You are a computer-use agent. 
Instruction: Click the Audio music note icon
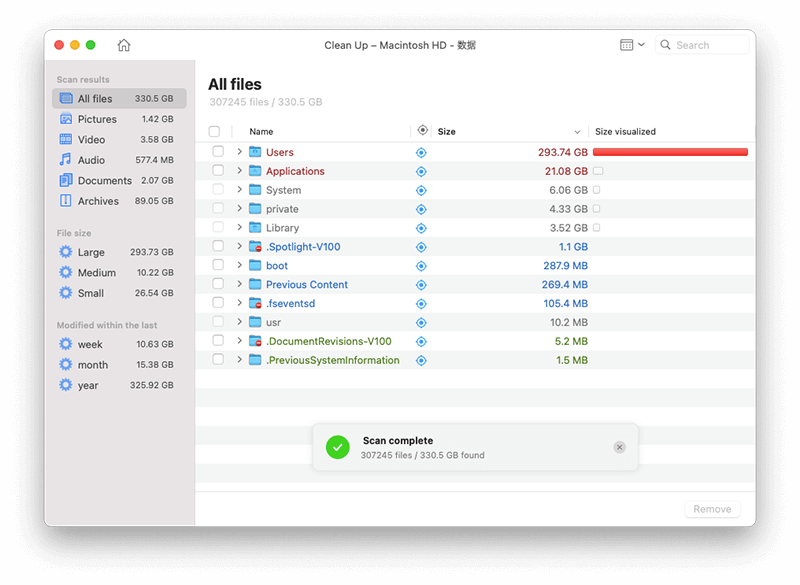tap(66, 160)
